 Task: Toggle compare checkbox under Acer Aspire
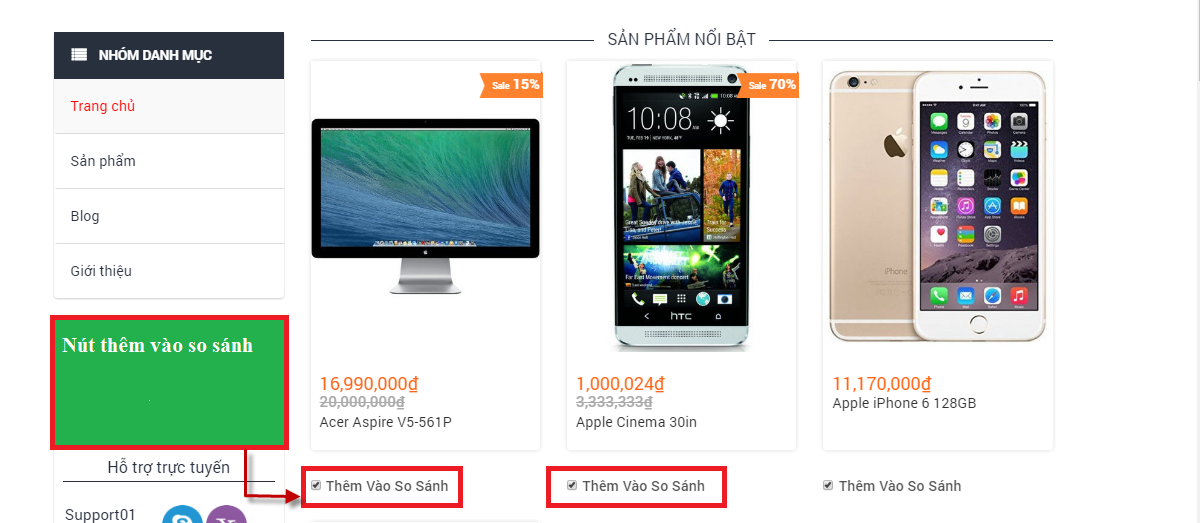316,485
